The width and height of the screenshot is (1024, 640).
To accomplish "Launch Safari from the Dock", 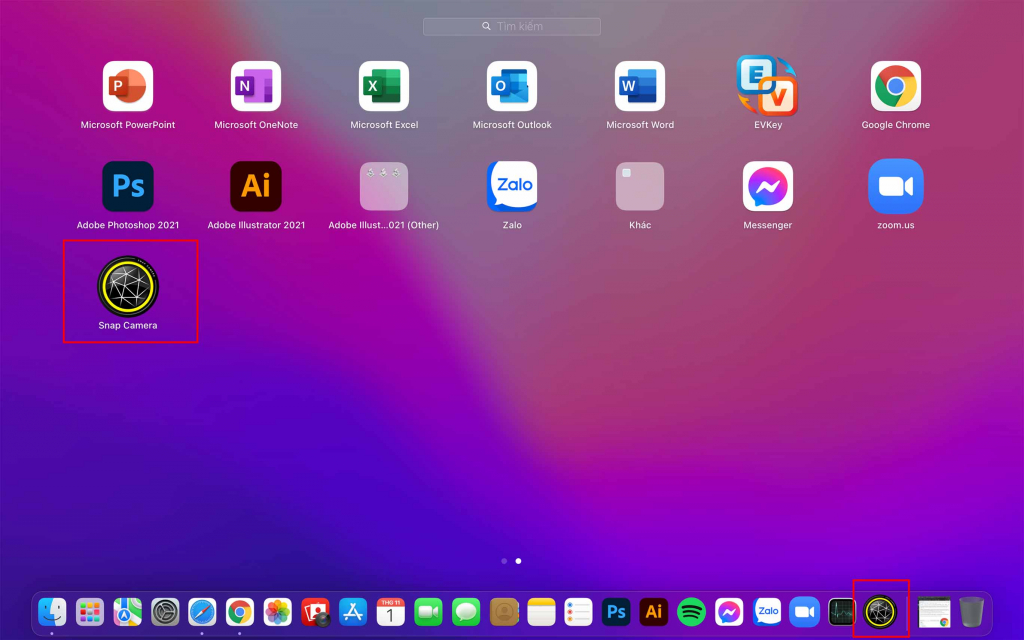I will (202, 613).
